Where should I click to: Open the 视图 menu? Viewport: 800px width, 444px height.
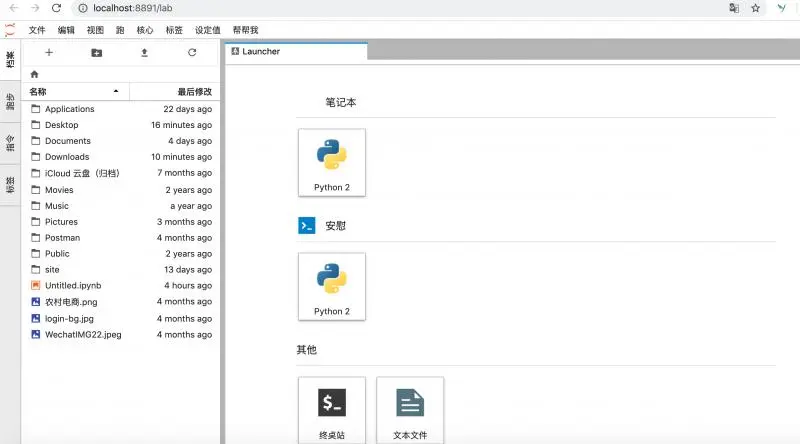[x=95, y=30]
